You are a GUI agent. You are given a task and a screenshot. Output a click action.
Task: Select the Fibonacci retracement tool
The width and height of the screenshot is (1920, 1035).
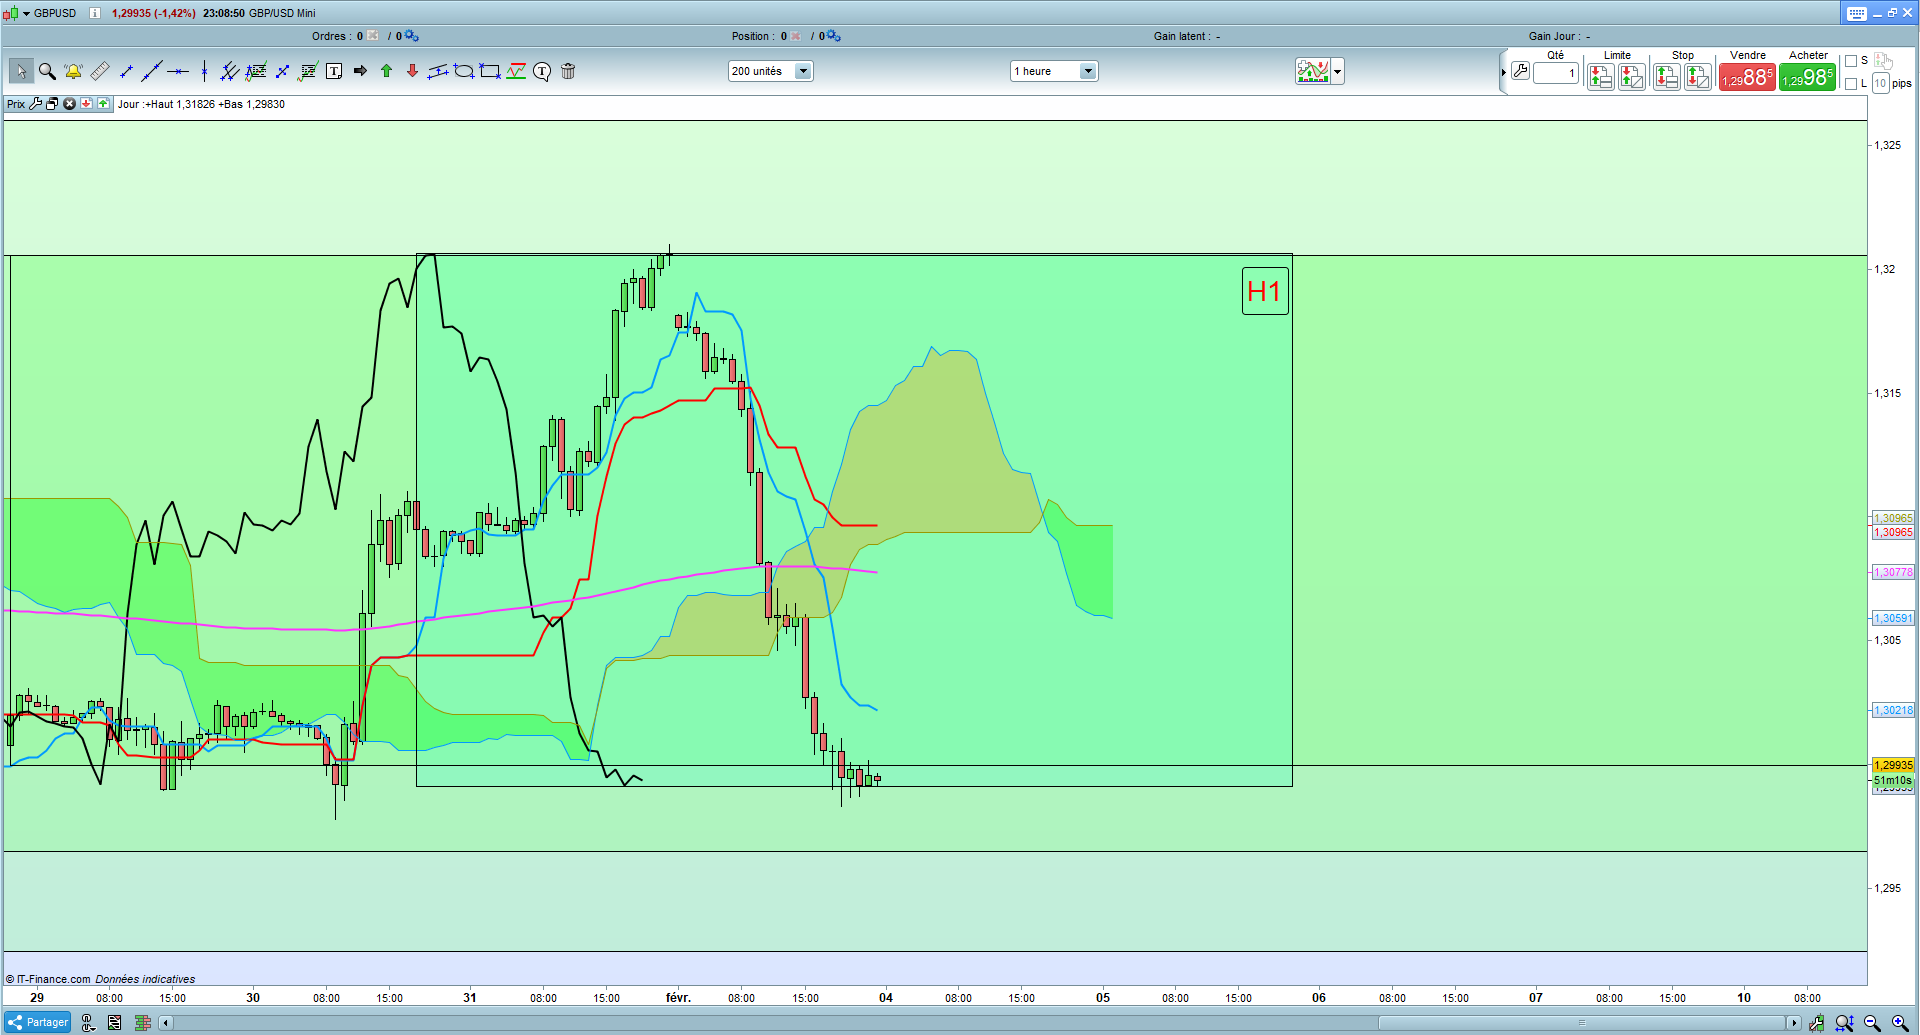(x=256, y=71)
